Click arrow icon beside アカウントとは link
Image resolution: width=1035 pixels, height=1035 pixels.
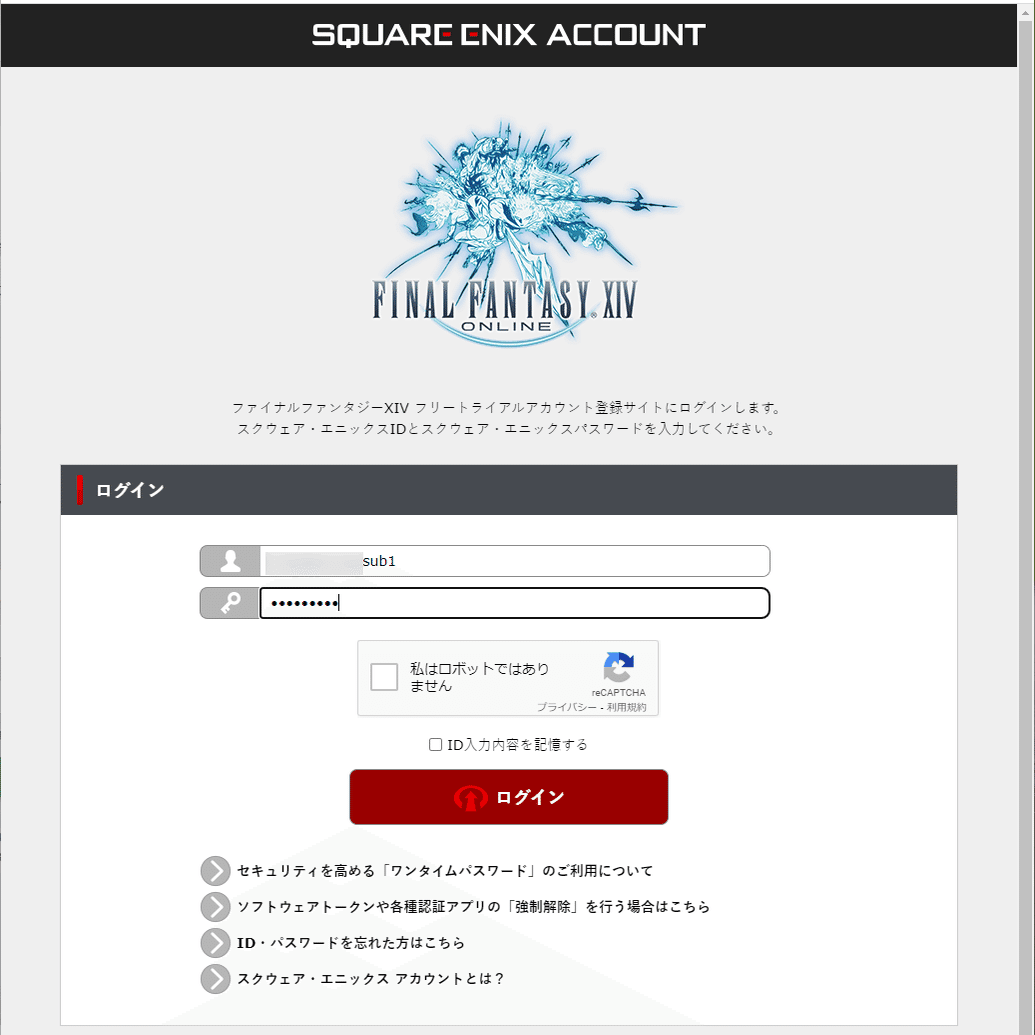click(x=215, y=978)
